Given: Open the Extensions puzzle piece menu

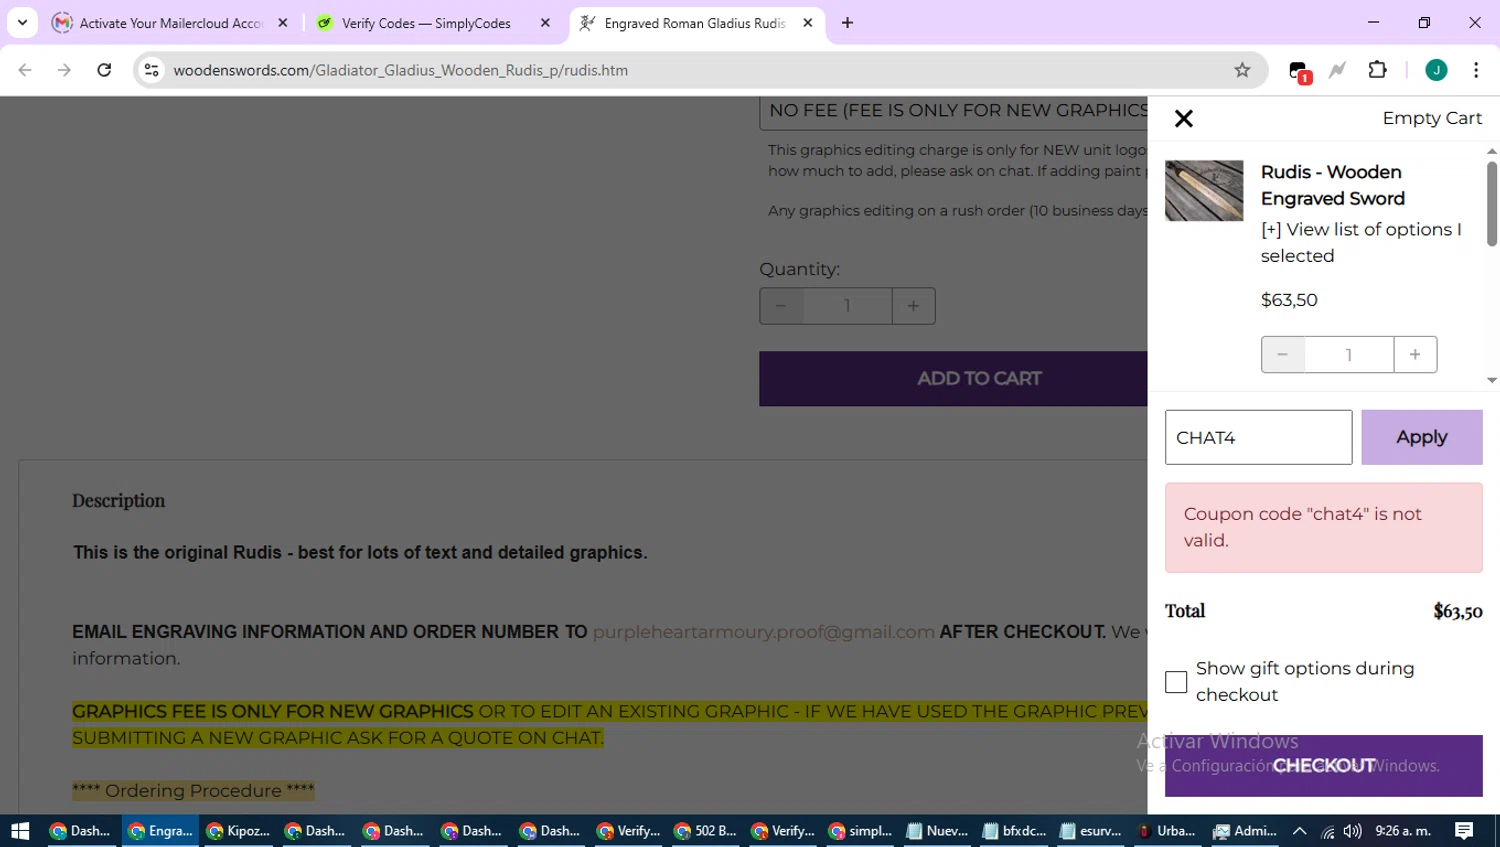Looking at the screenshot, I should pos(1377,70).
